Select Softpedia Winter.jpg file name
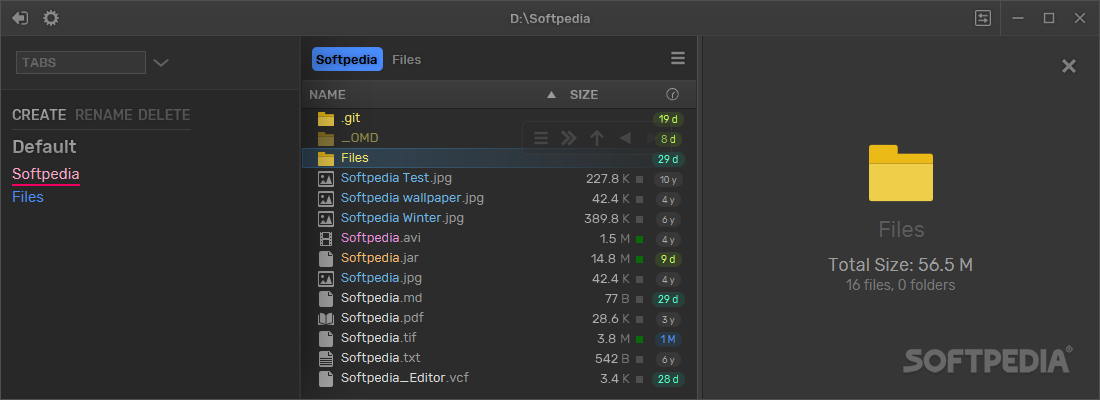 pos(402,218)
